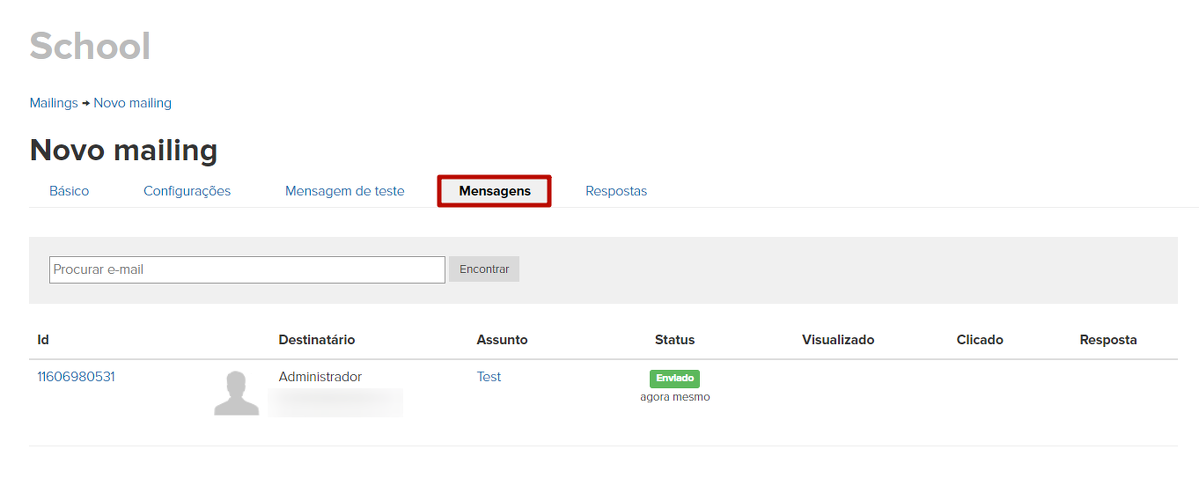Screen dimensions: 1199x501
Task: Focus the Procurar e-mail search field
Action: [x=246, y=269]
